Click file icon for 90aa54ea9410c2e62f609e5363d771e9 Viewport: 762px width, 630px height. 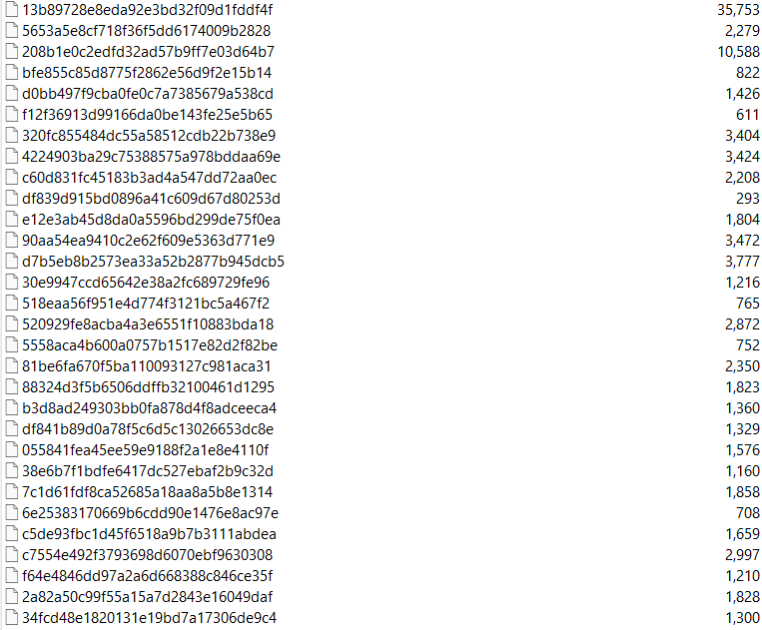12,240
